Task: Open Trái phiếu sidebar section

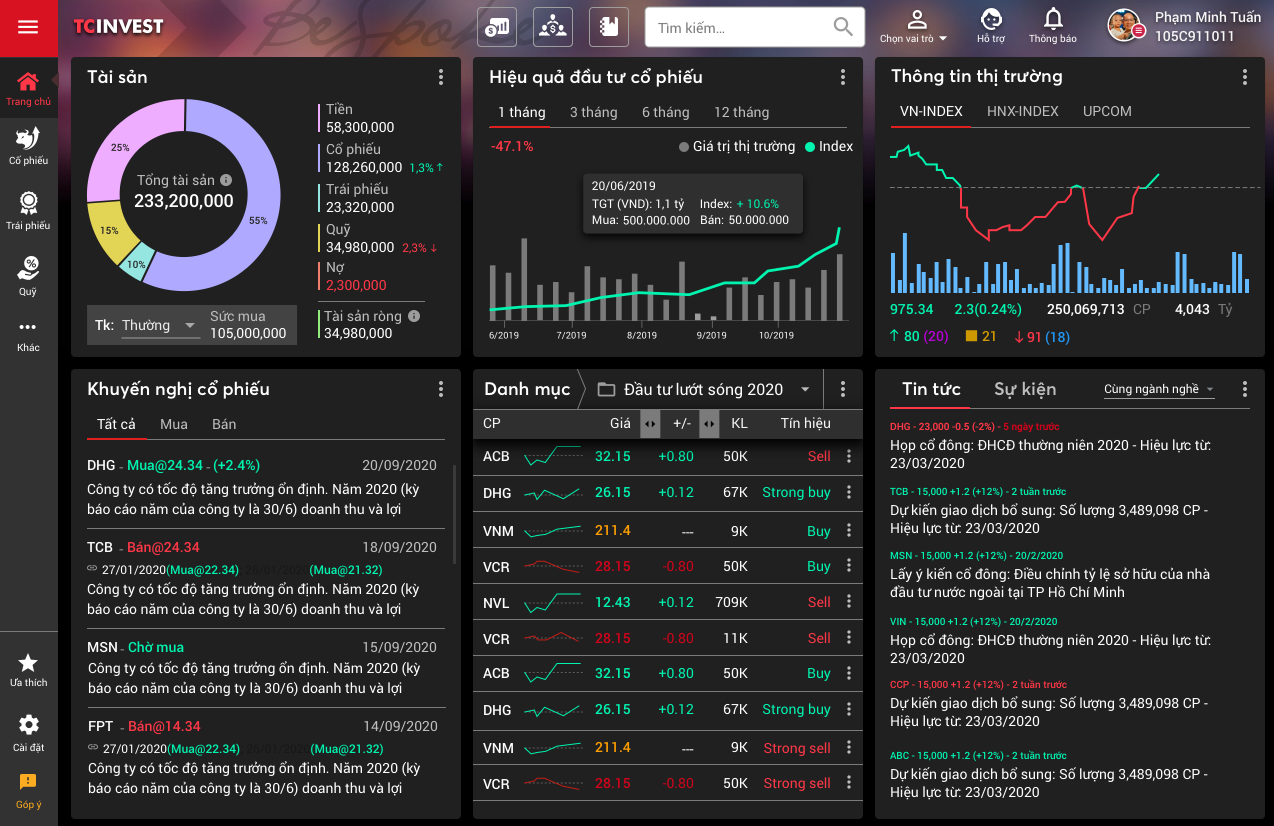Action: click(28, 211)
